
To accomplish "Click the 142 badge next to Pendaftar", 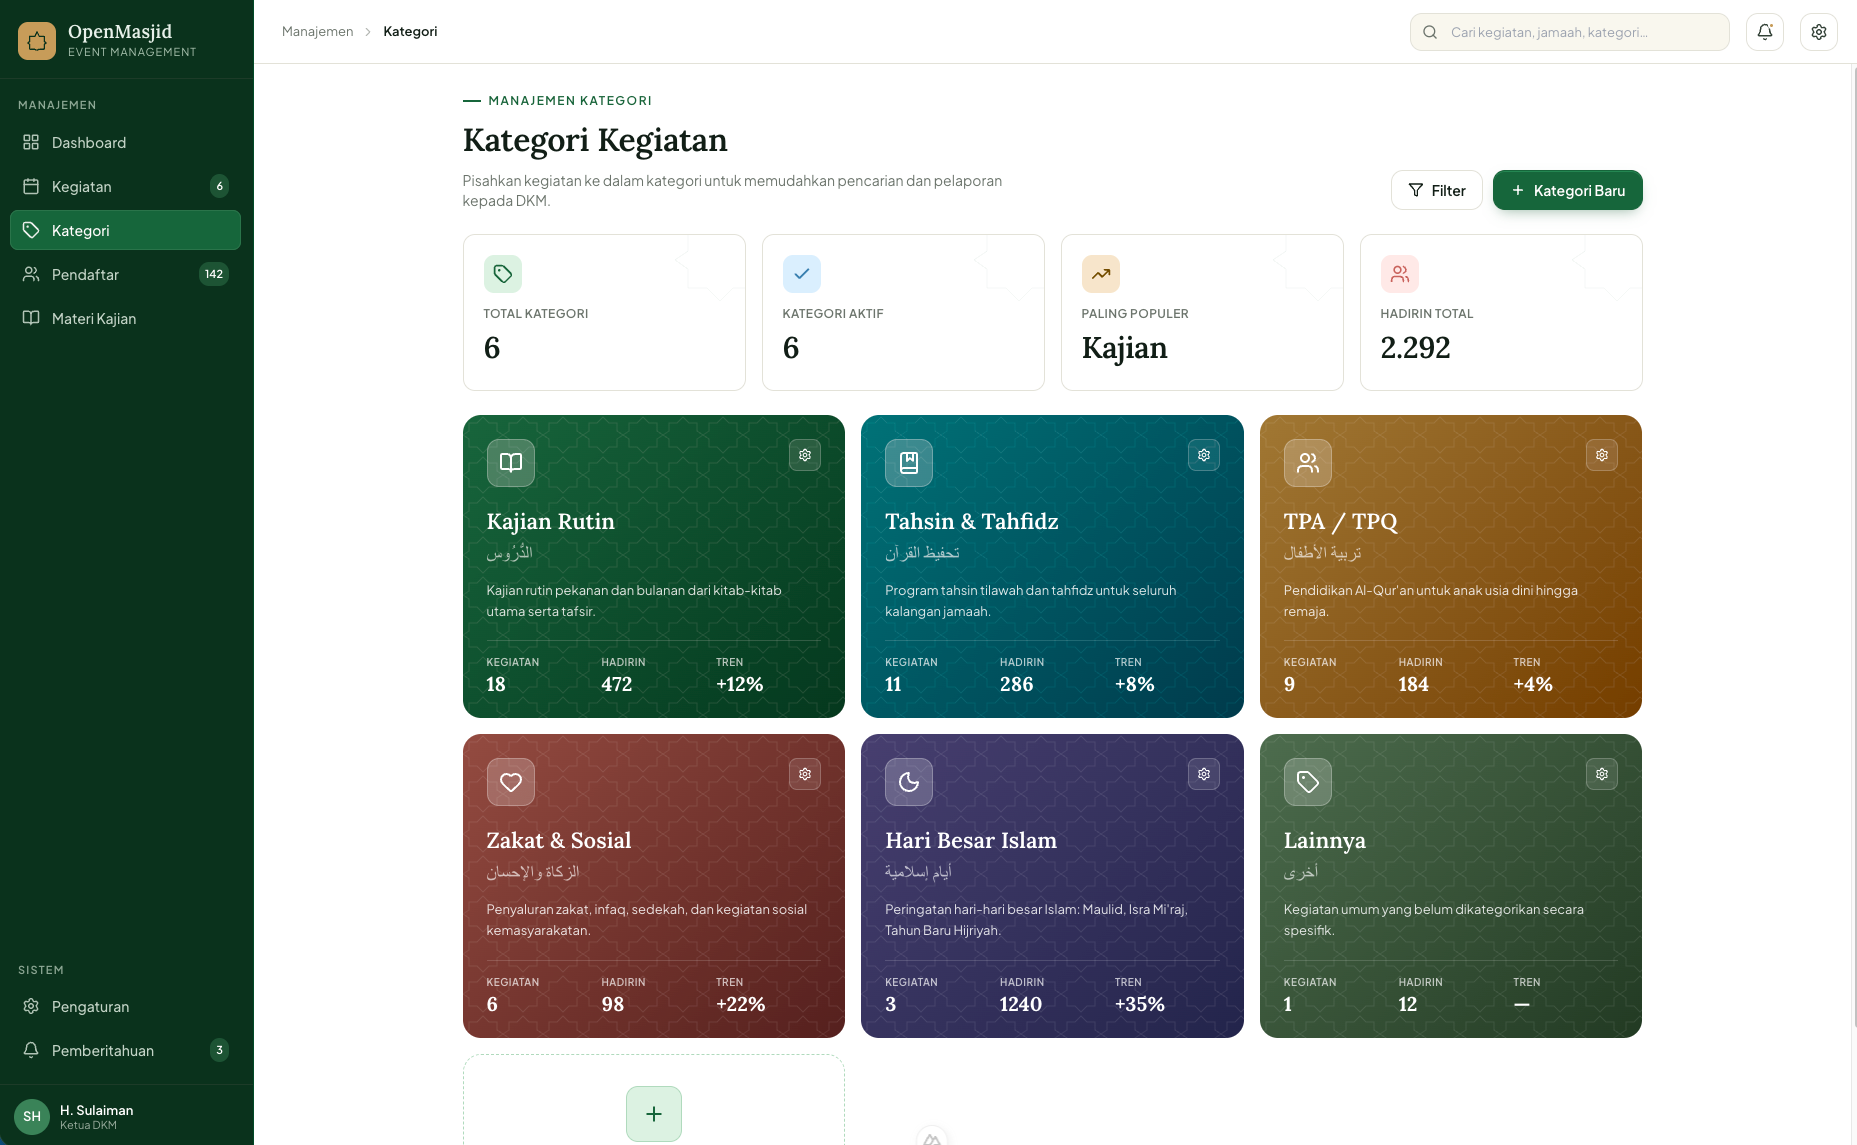I will [214, 274].
